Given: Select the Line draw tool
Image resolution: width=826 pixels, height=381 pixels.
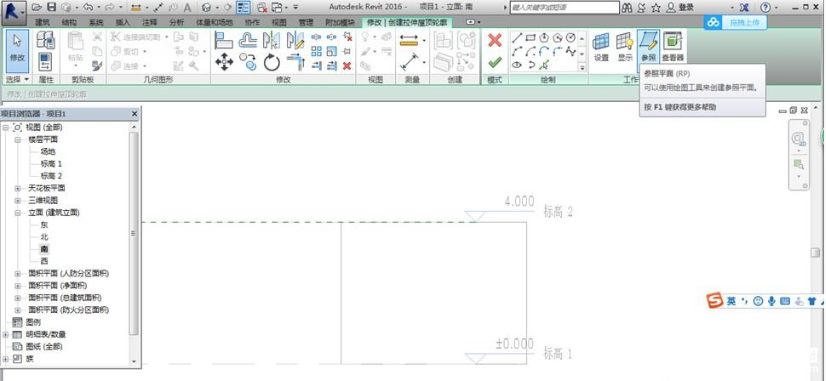Looking at the screenshot, I should pyautogui.click(x=517, y=38).
